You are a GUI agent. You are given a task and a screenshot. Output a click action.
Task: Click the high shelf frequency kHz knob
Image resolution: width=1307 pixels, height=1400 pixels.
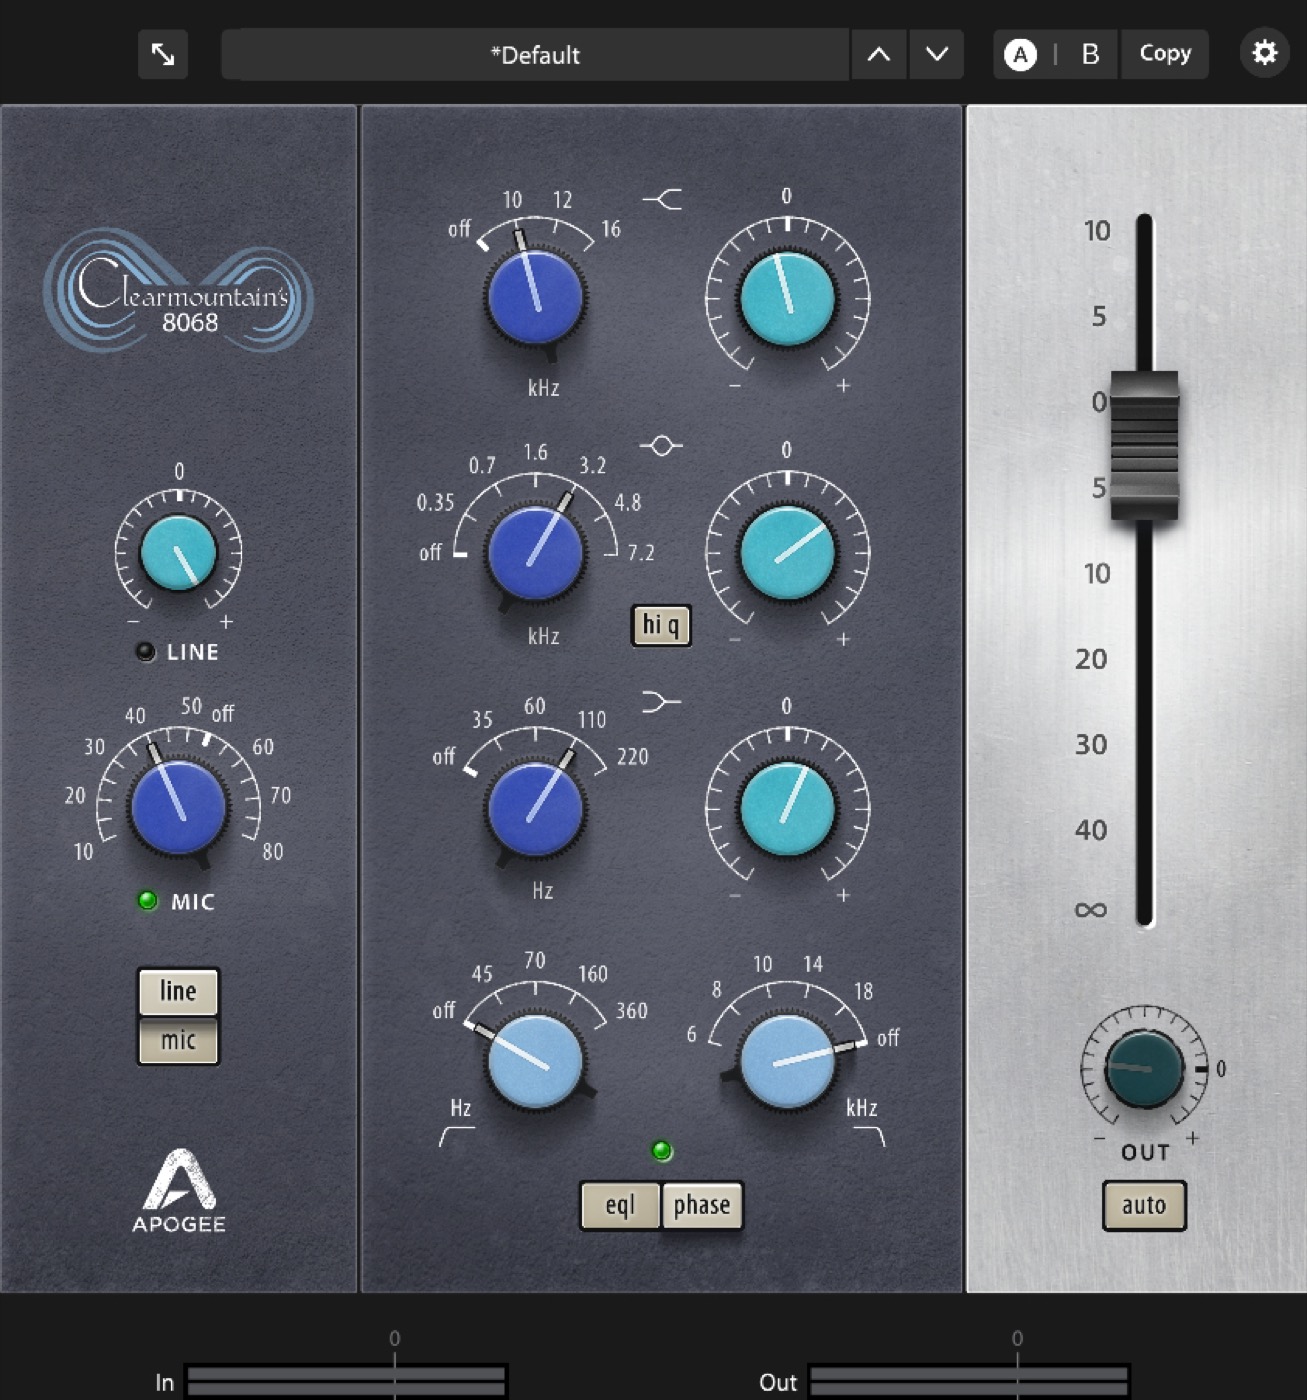pyautogui.click(x=535, y=298)
